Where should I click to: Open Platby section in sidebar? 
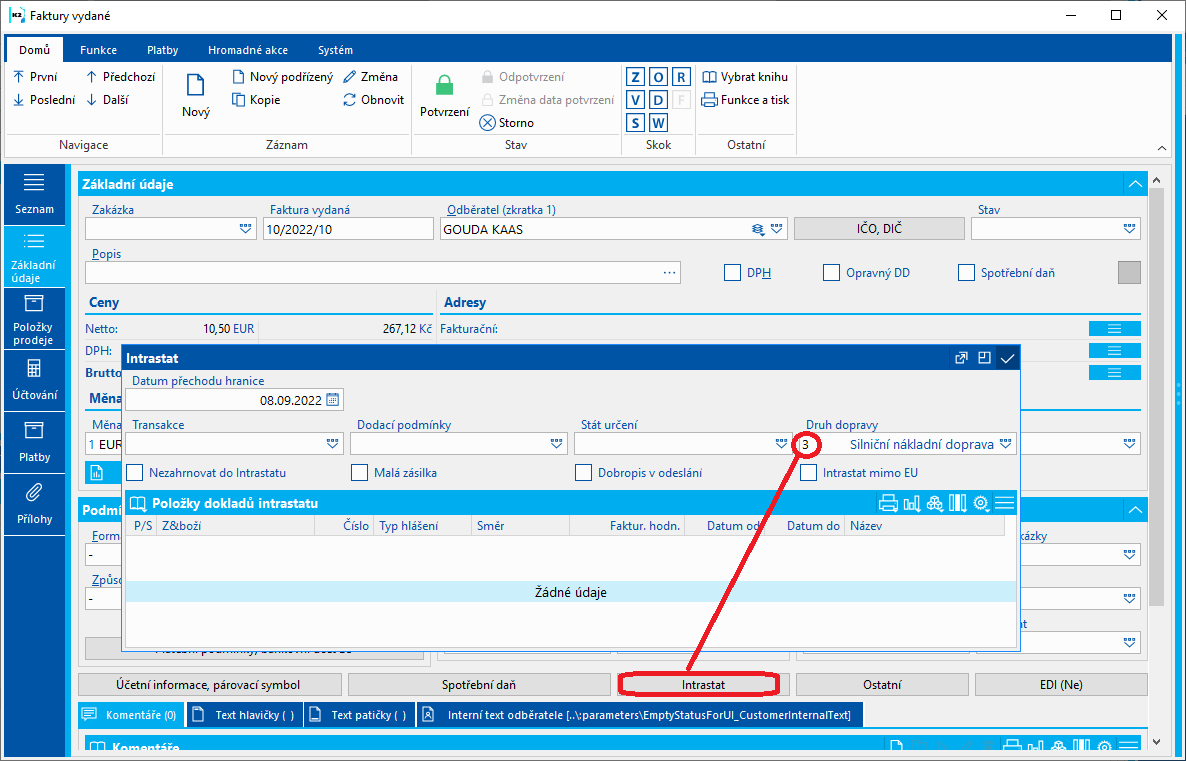pyautogui.click(x=34, y=443)
